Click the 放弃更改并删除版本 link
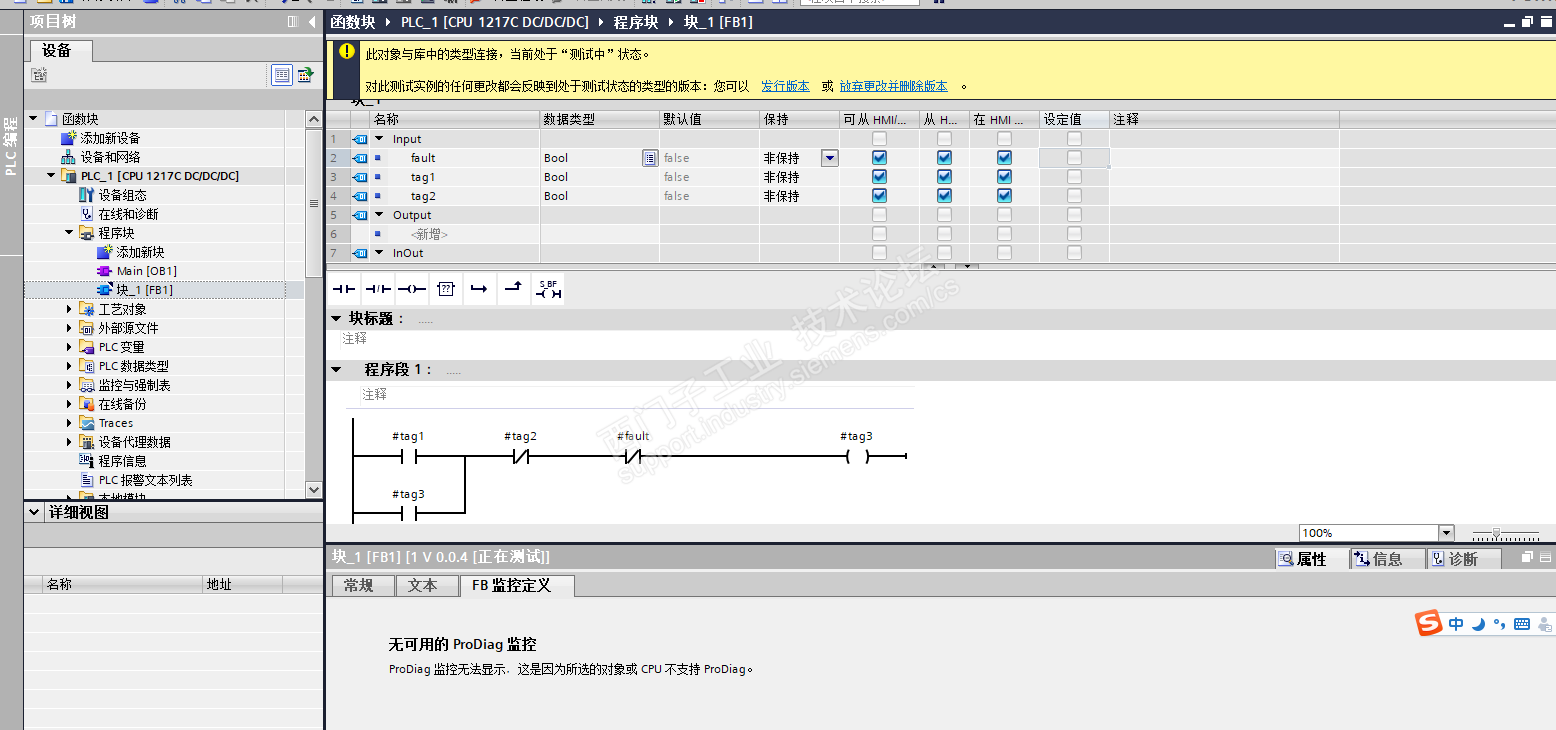Image resolution: width=1556 pixels, height=730 pixels. (x=893, y=87)
